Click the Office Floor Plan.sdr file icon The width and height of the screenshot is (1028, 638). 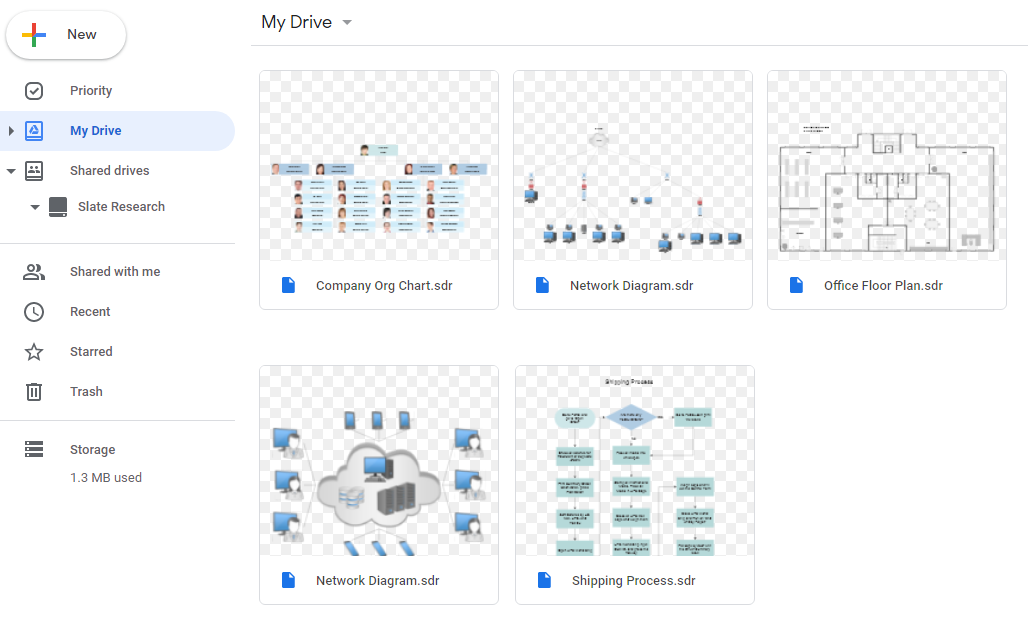click(x=796, y=285)
